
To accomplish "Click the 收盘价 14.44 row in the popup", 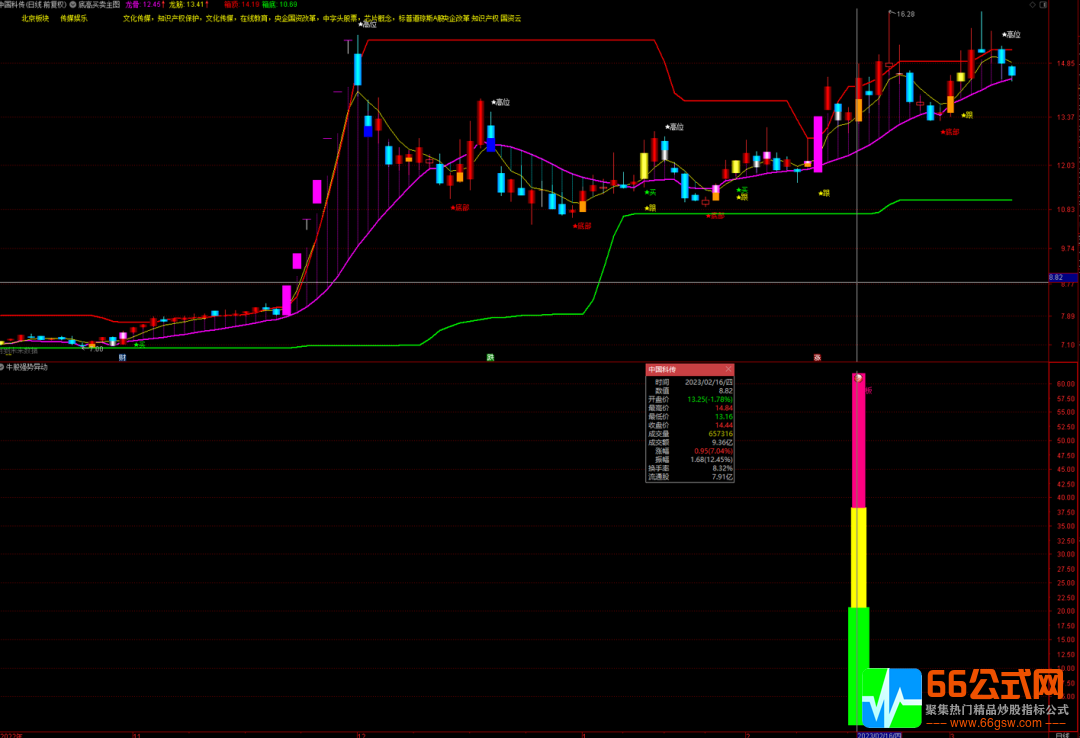I will 689,425.
